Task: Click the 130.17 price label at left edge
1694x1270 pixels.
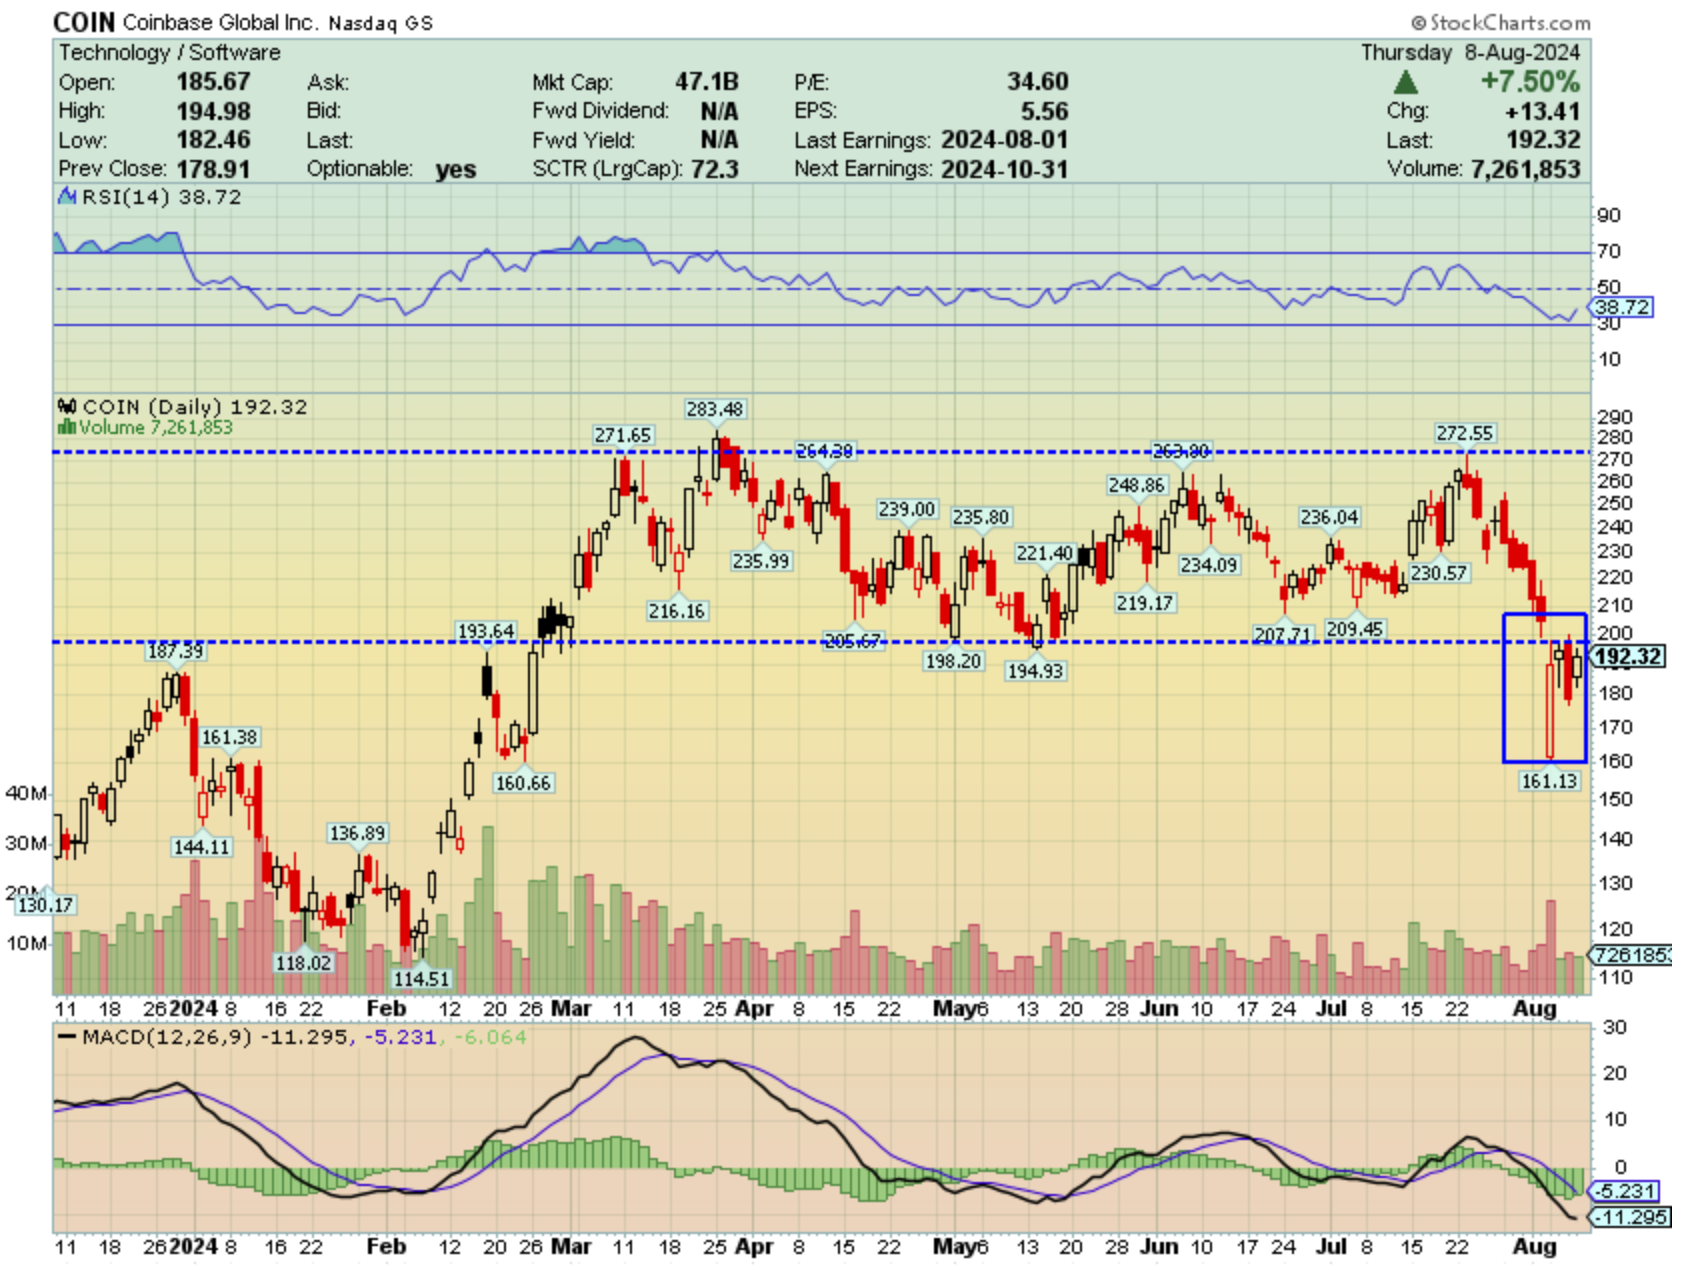Action: click(45, 905)
